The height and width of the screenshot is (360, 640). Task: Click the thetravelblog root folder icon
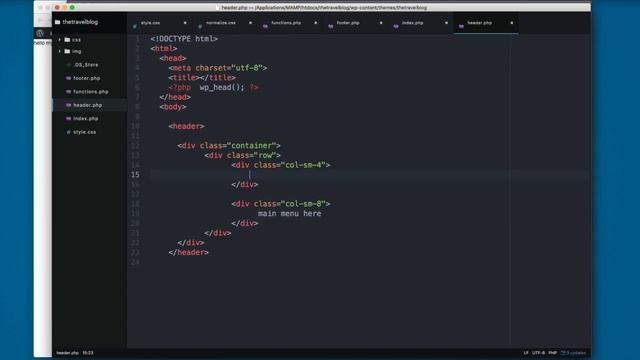coord(58,22)
